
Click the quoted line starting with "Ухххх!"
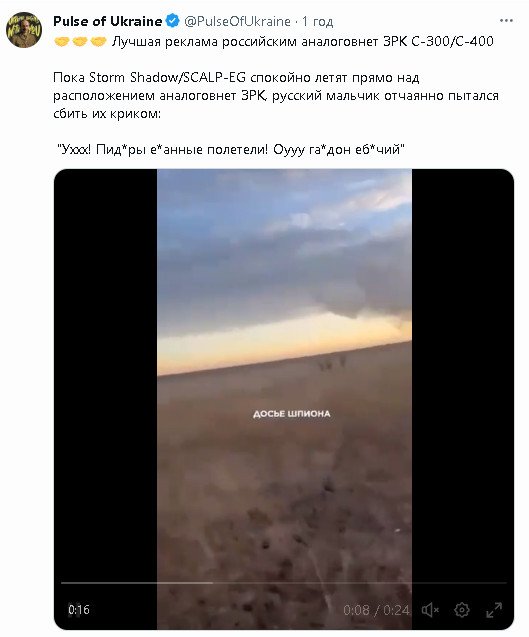coord(230,150)
